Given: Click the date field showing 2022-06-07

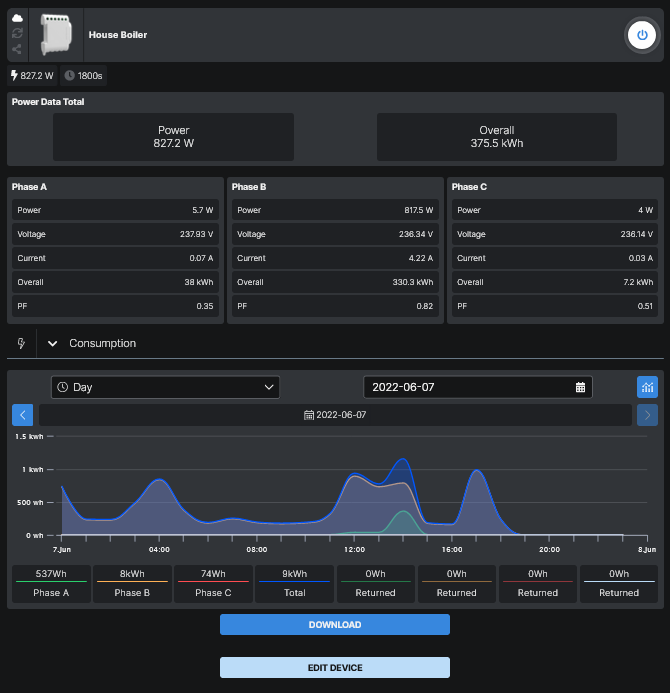Looking at the screenshot, I should [x=468, y=387].
